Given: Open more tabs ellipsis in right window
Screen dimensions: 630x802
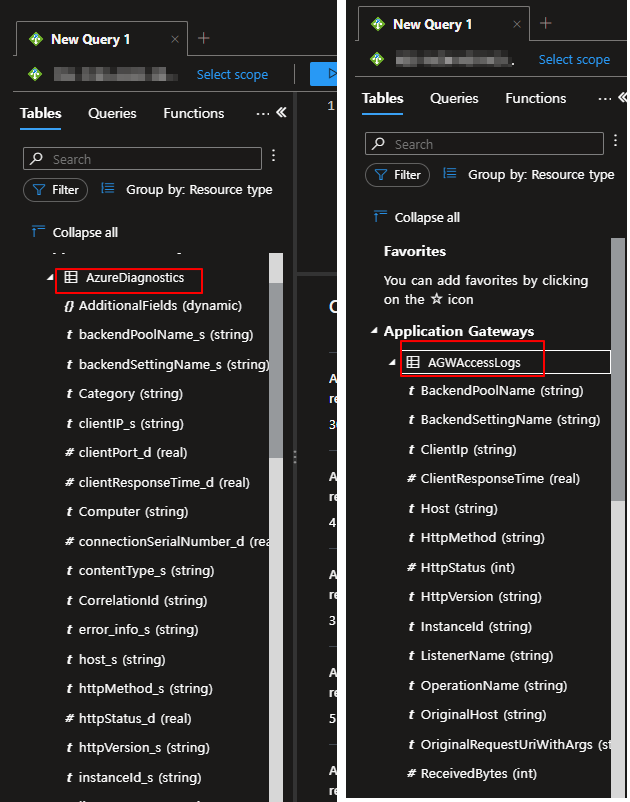Looking at the screenshot, I should (x=604, y=98).
